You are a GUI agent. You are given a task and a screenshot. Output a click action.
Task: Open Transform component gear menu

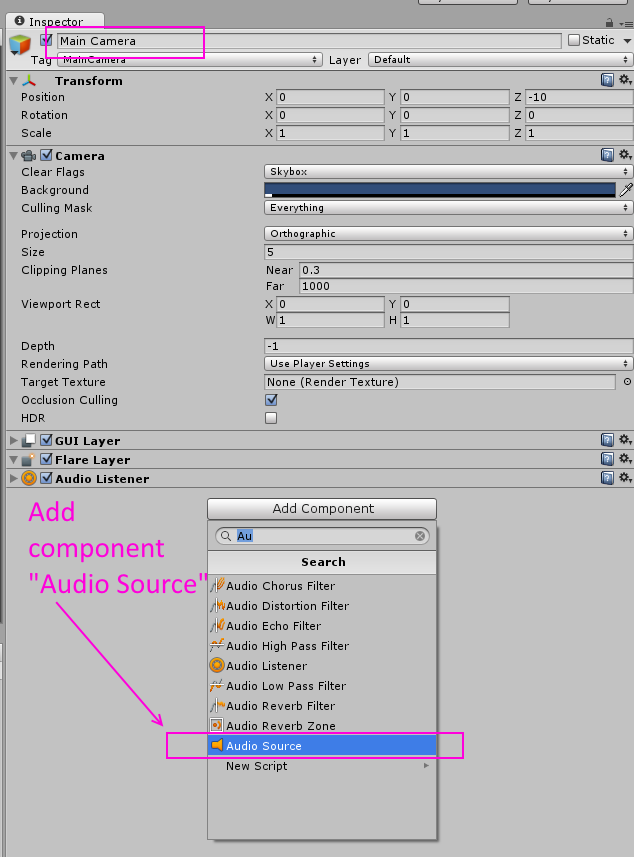point(625,80)
